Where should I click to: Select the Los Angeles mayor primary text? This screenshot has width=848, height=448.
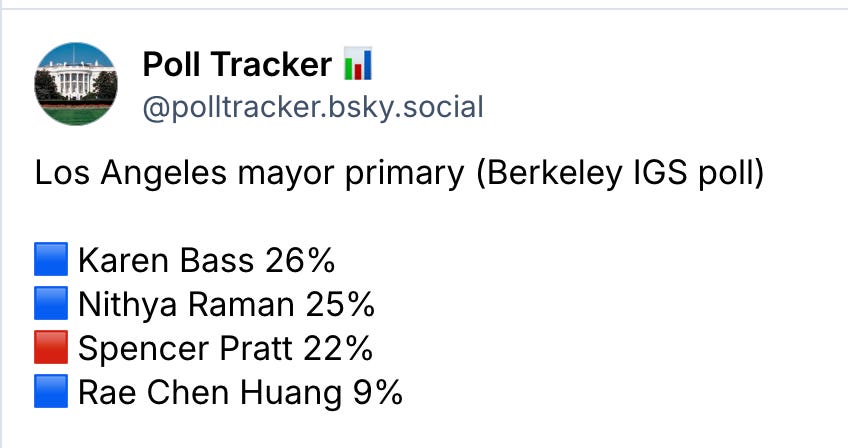pyautogui.click(x=249, y=174)
